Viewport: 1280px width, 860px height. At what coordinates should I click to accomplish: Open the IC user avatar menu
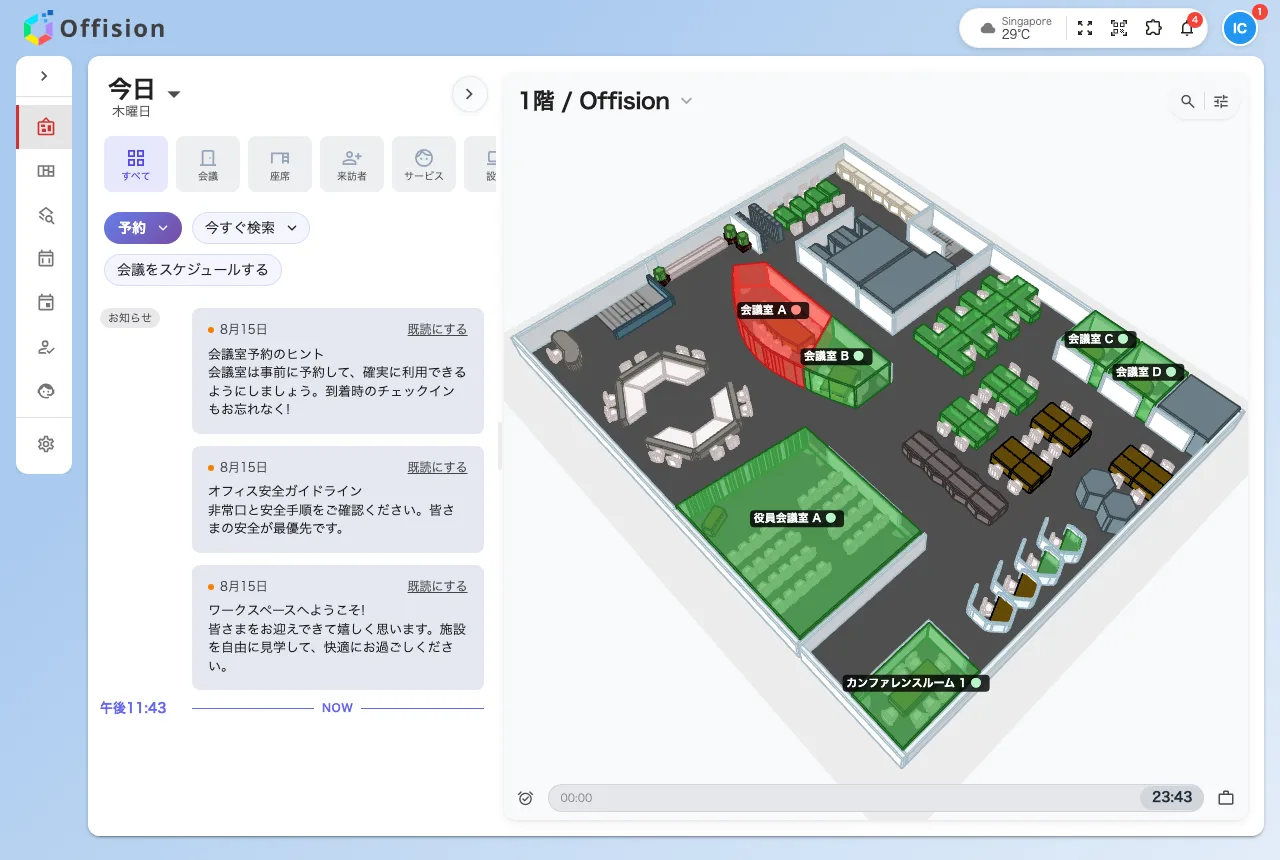tap(1240, 28)
